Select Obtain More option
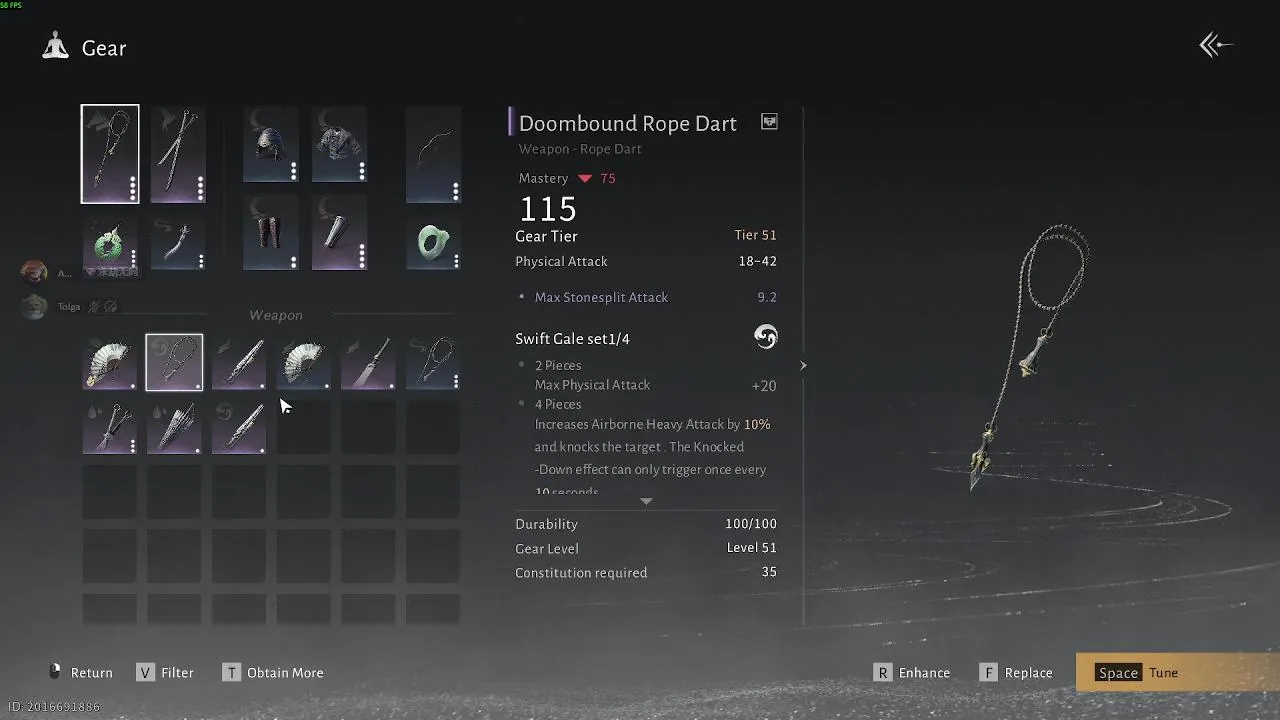This screenshot has height=720, width=1280. (x=272, y=672)
